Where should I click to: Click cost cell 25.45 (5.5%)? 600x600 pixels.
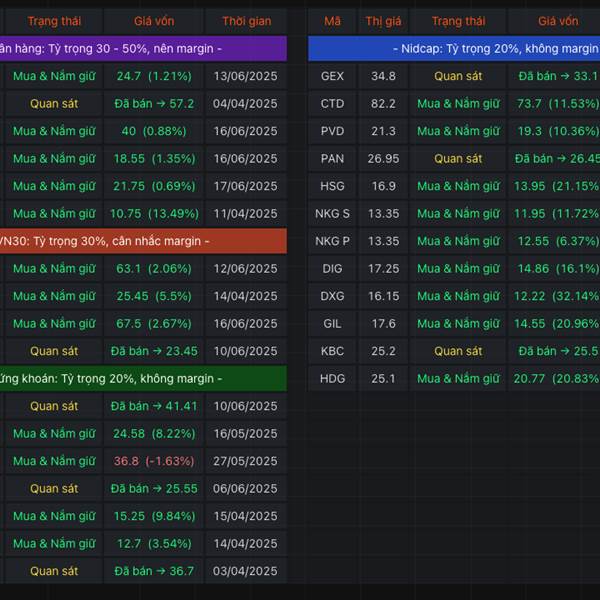[x=154, y=296]
